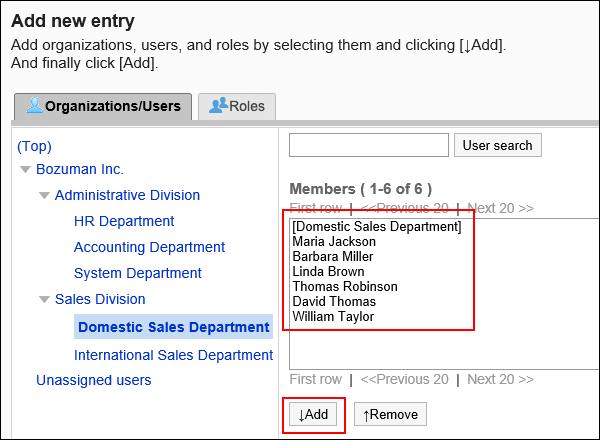Focus the user search text field

tap(368, 145)
